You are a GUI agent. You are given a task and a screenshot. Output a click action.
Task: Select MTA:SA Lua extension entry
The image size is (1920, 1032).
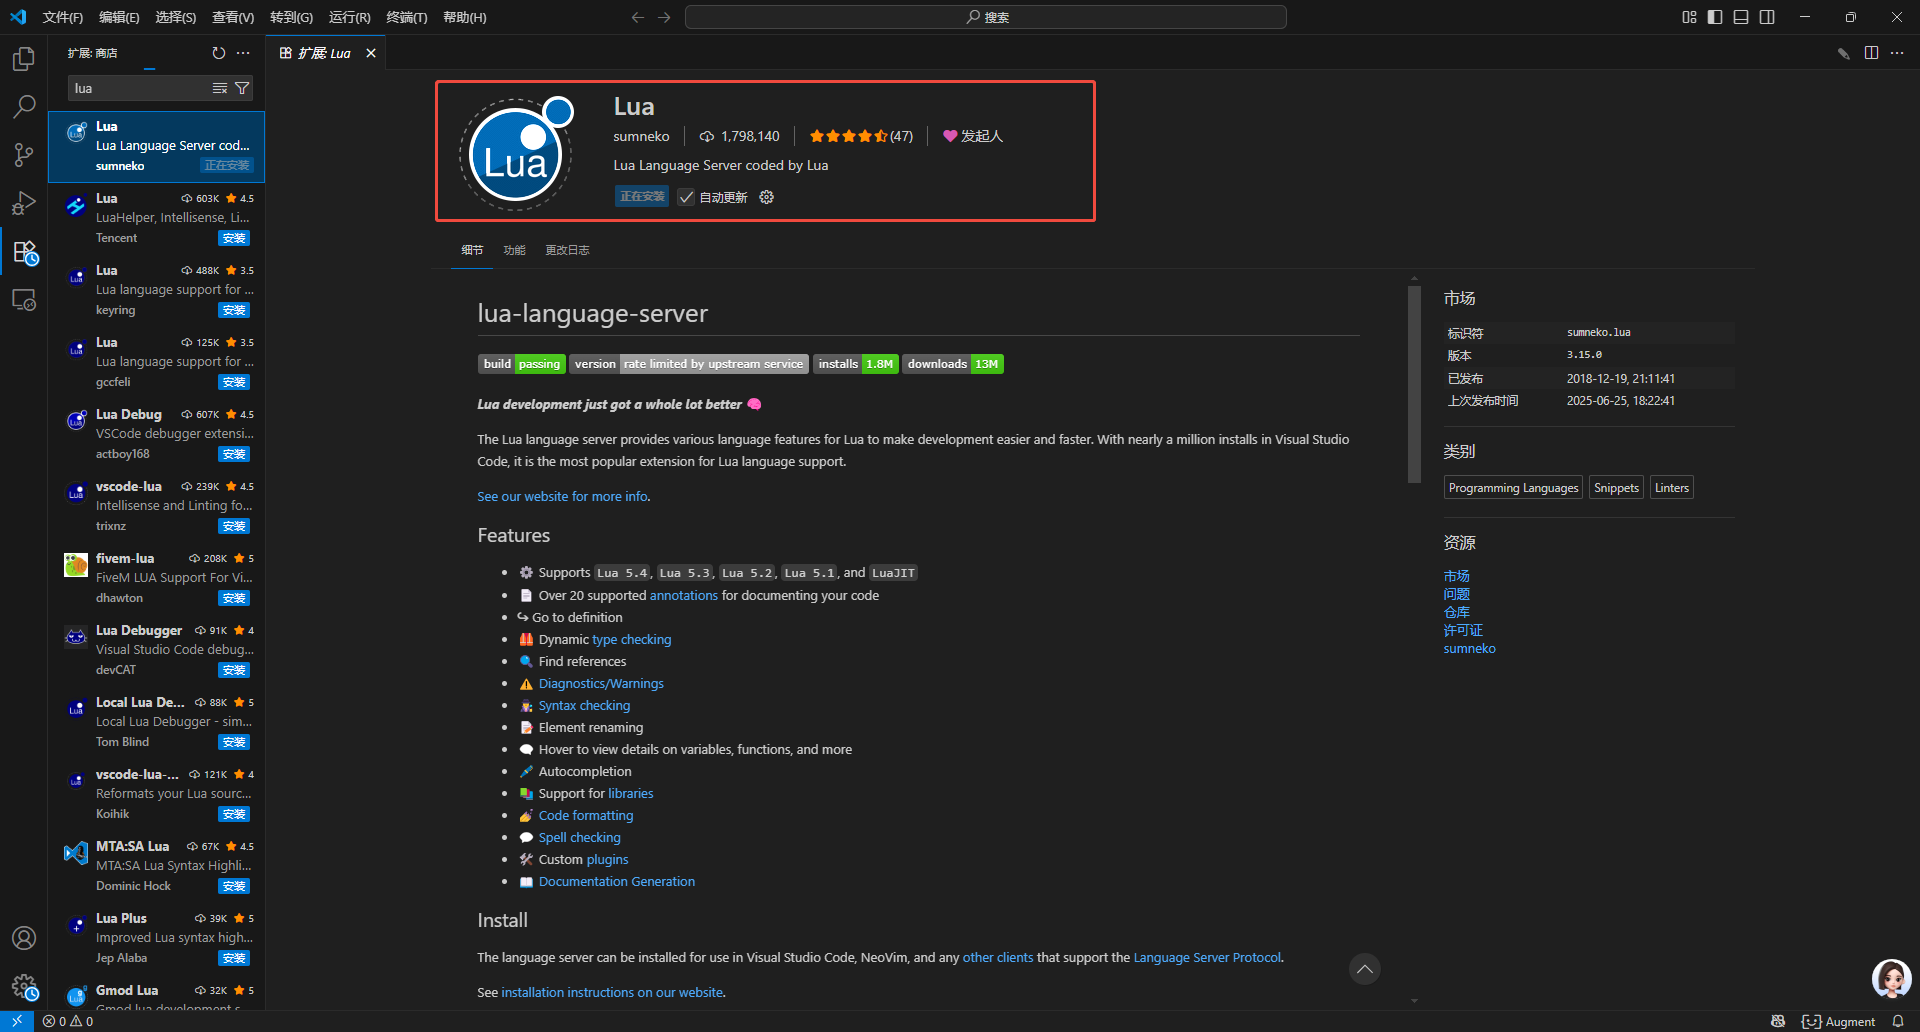click(x=157, y=866)
